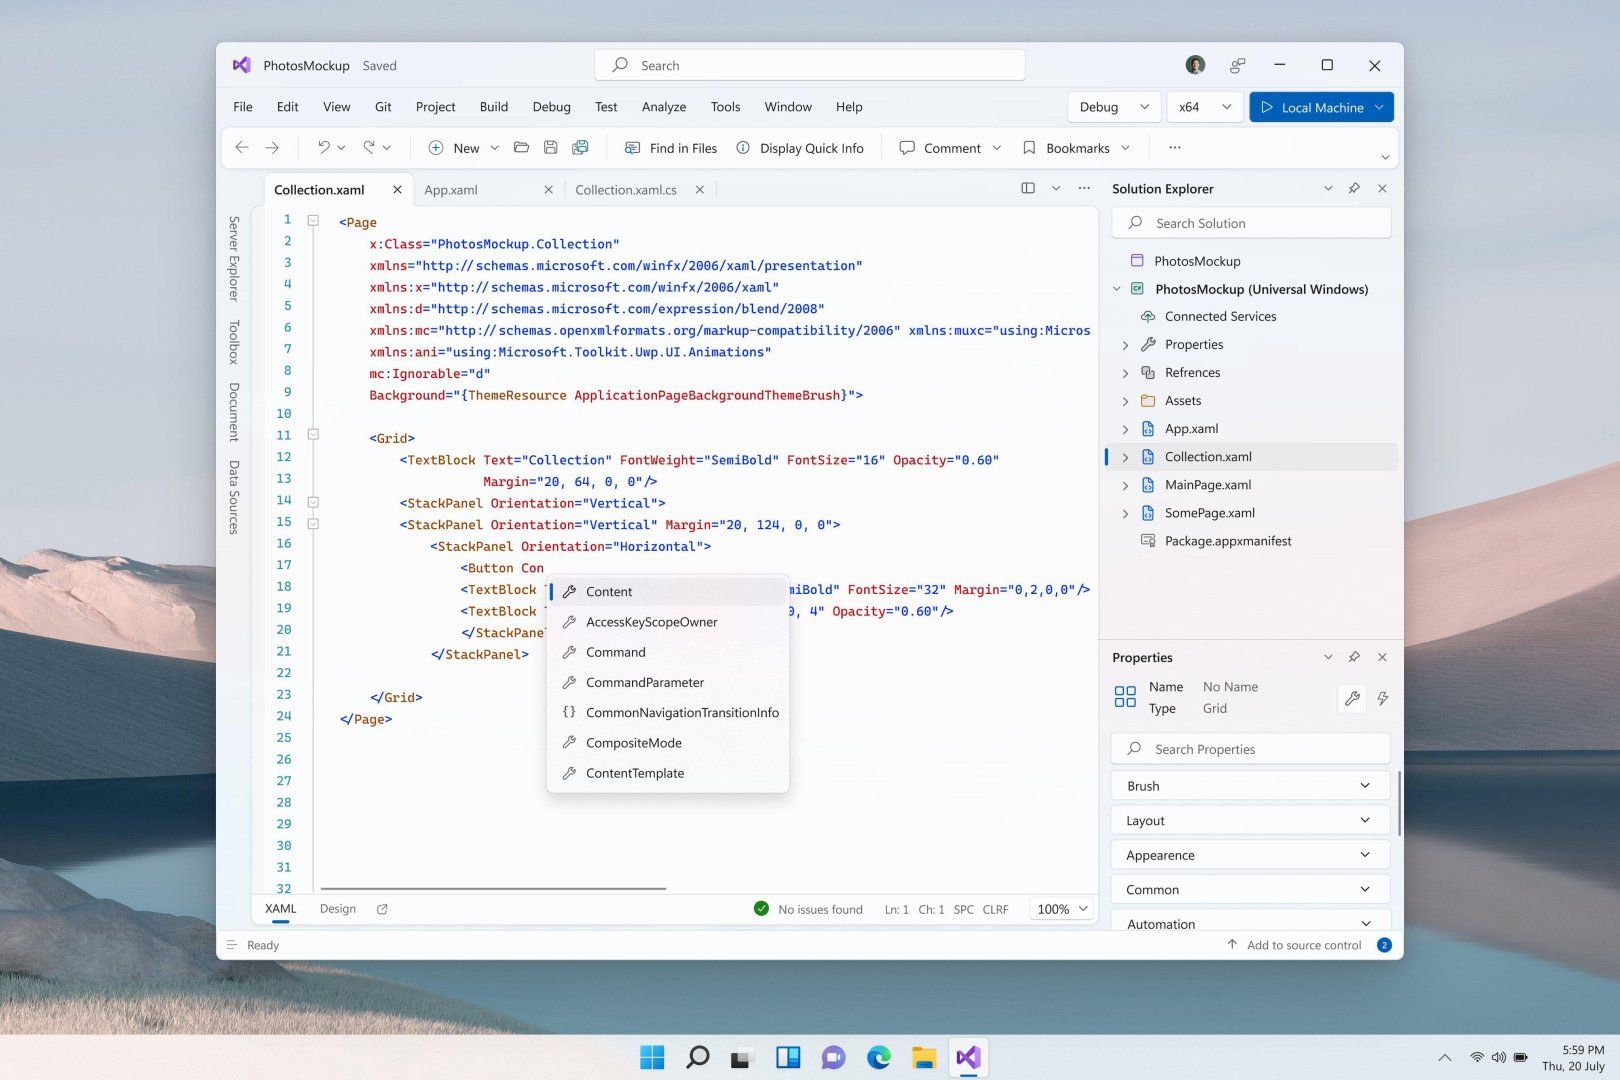Select Content from the IntelliSense list
The width and height of the screenshot is (1620, 1080).
[x=668, y=591]
